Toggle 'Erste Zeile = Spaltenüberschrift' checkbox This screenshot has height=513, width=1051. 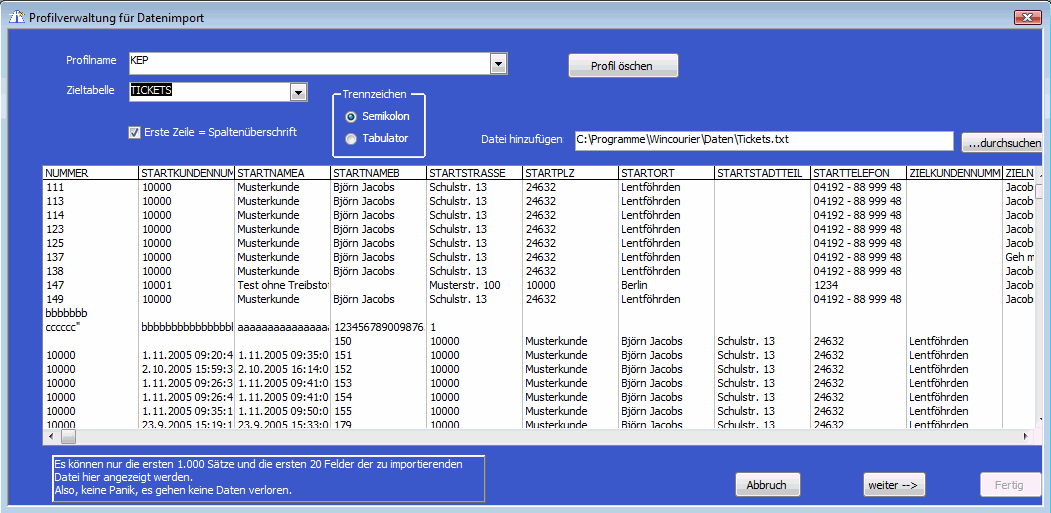tap(134, 133)
